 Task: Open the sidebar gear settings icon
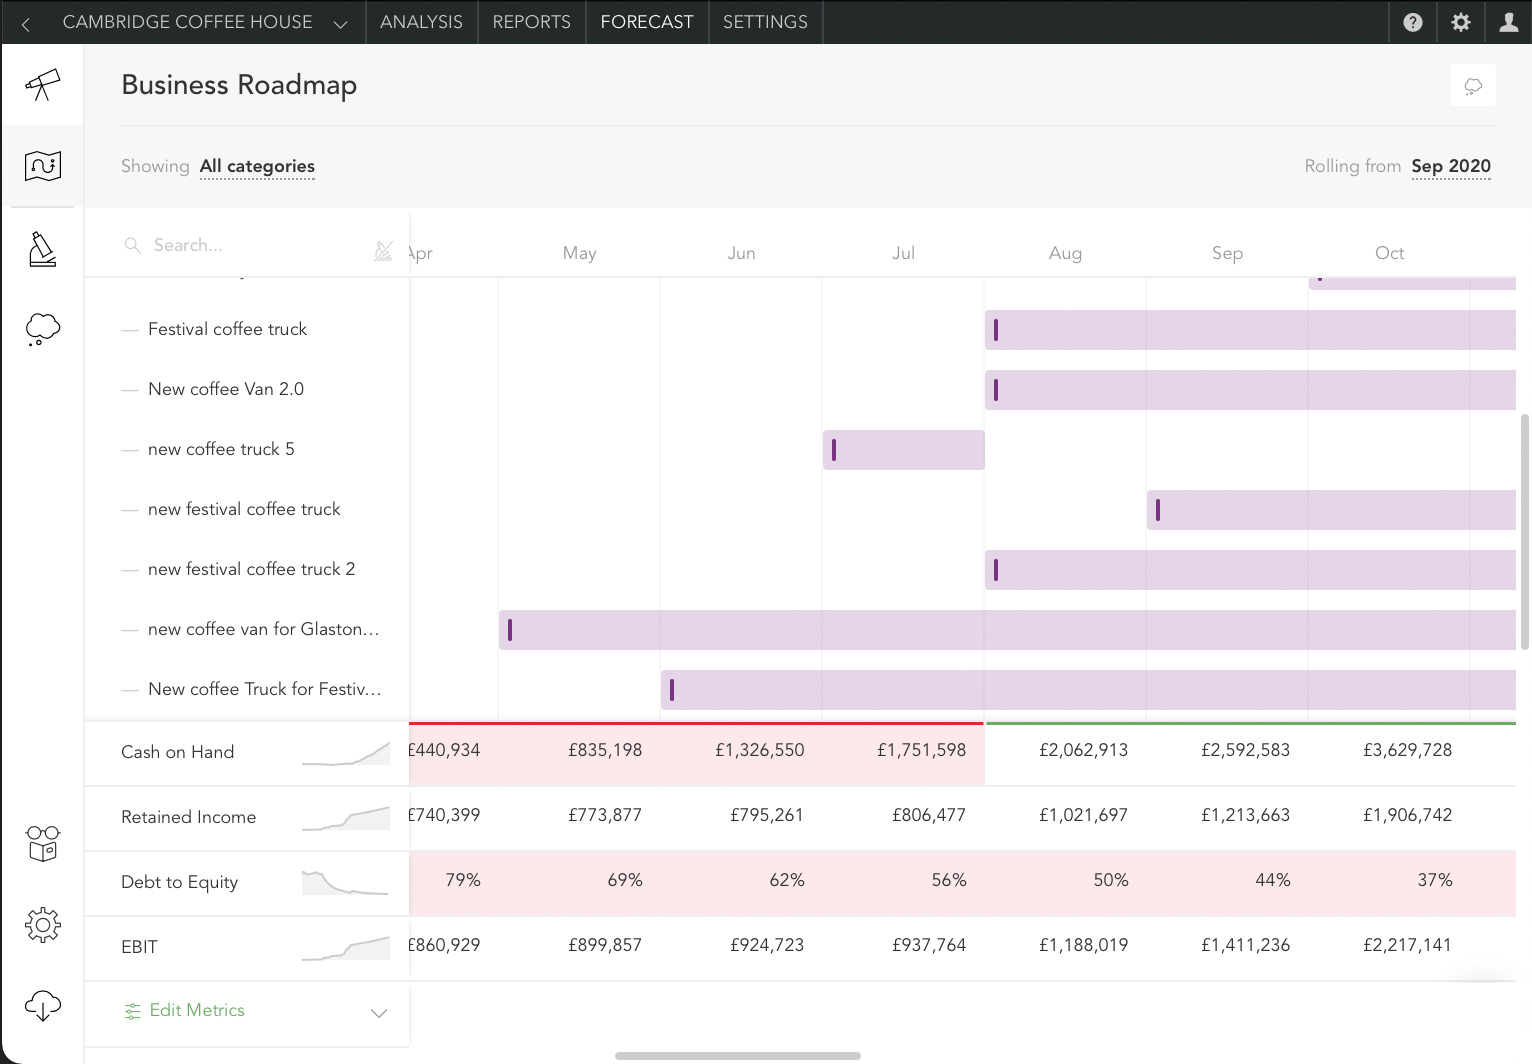click(x=42, y=925)
